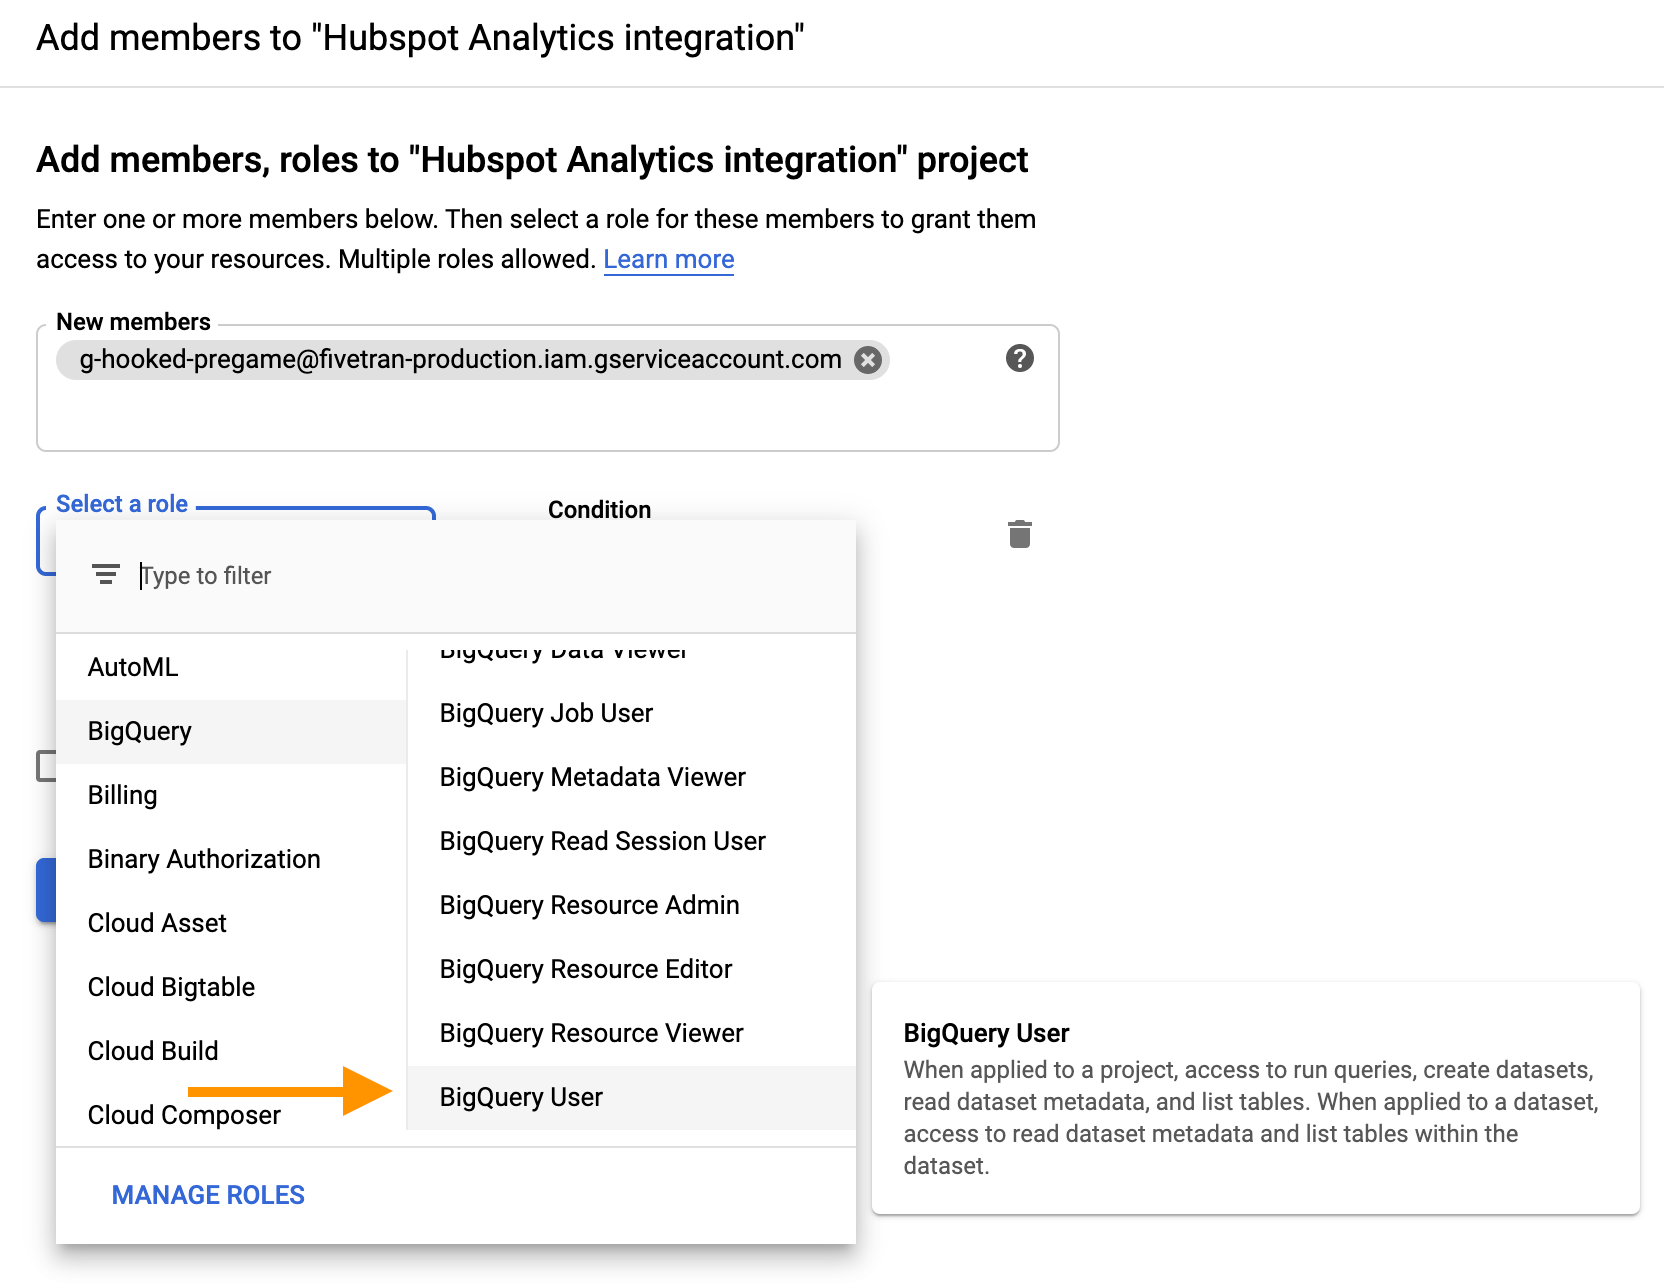This screenshot has width=1664, height=1284.
Task: Choose the BigQuery Job User role
Action: tap(632, 713)
